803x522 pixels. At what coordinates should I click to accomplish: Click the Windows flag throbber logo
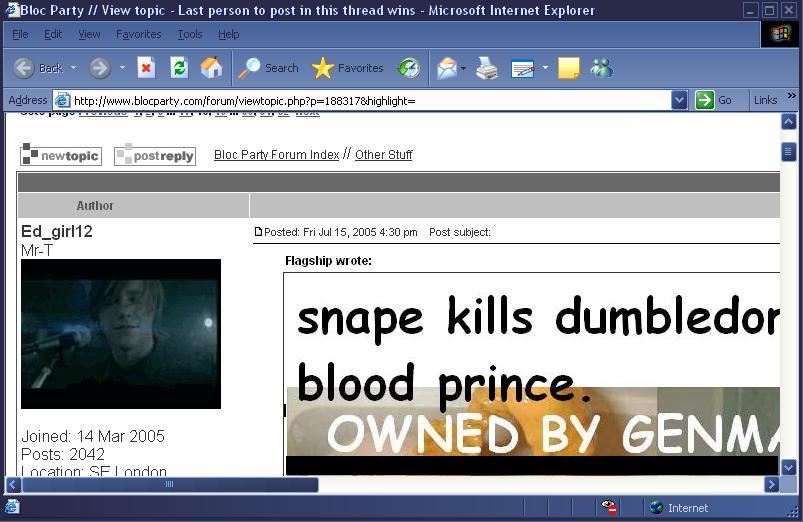coord(779,34)
